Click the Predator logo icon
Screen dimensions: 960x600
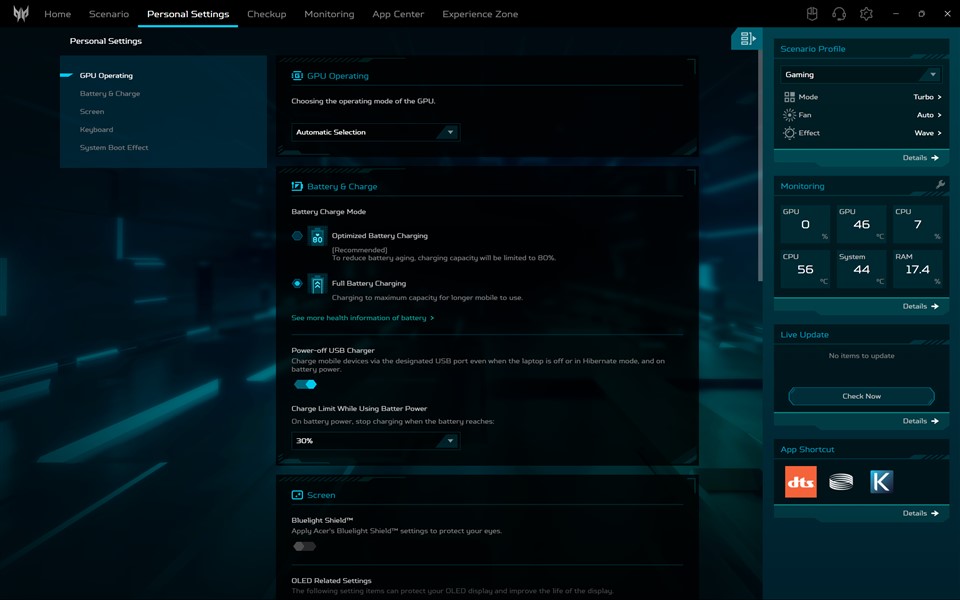tap(20, 14)
